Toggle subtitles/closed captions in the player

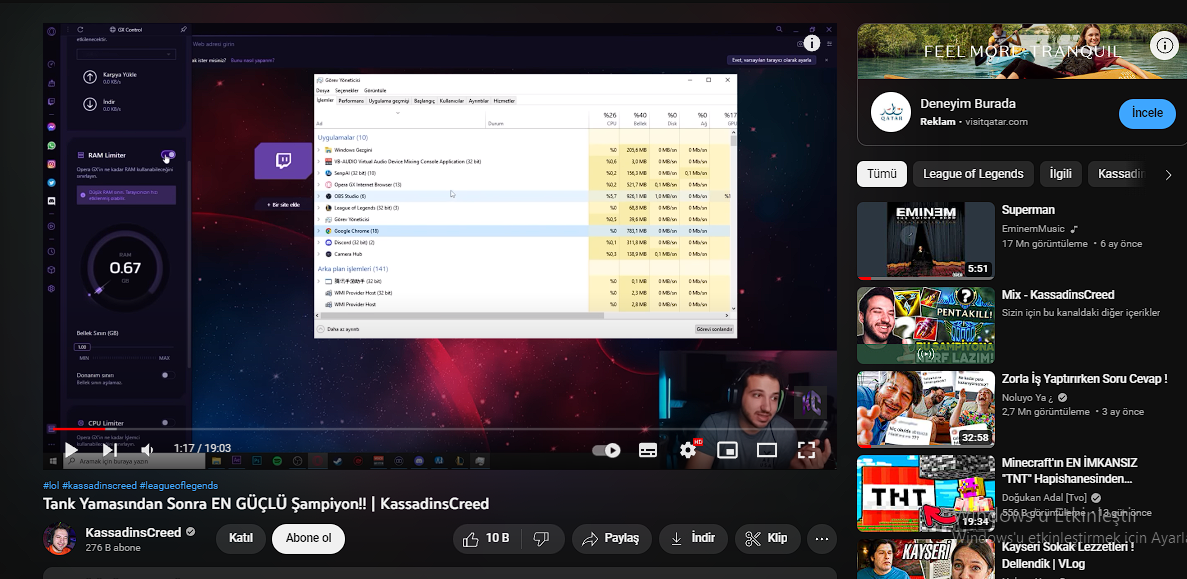(648, 450)
